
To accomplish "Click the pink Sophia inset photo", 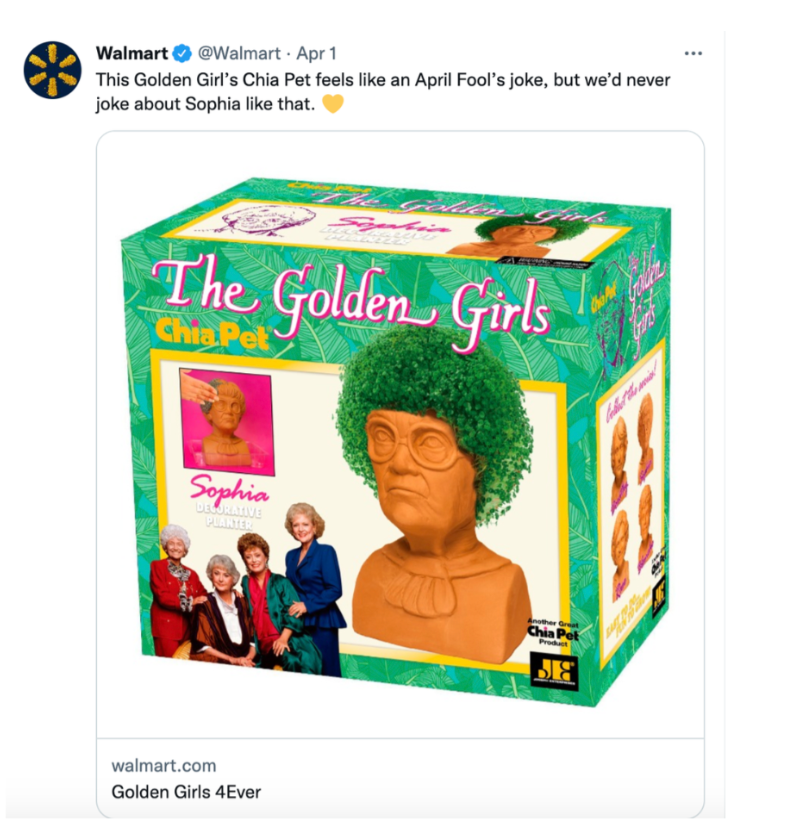I will point(228,421).
